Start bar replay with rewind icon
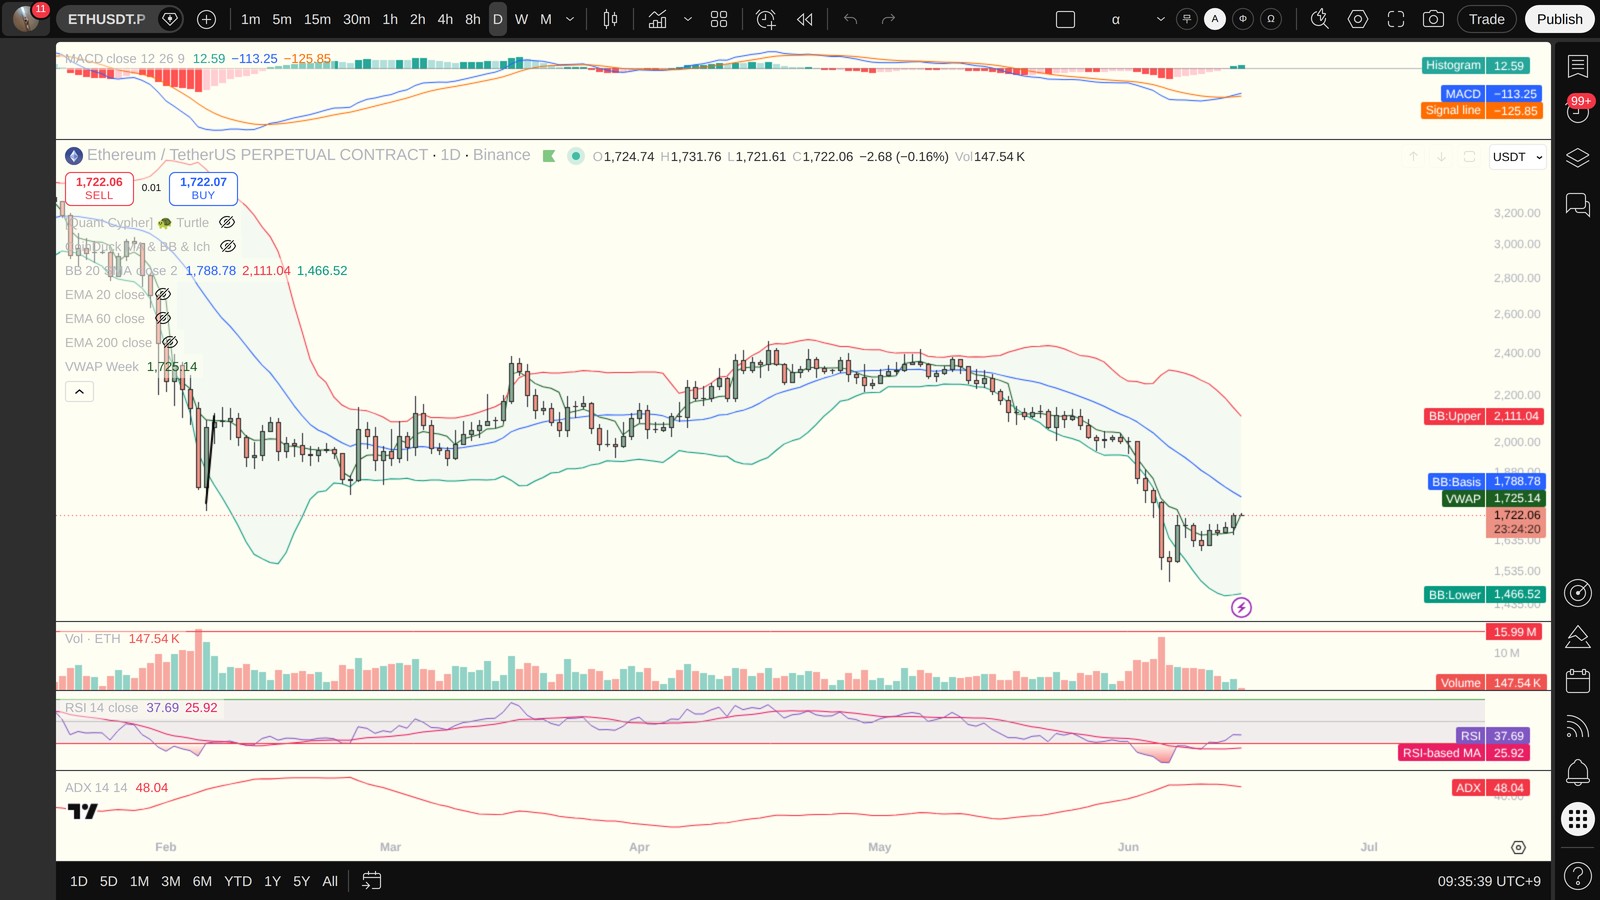 click(805, 19)
